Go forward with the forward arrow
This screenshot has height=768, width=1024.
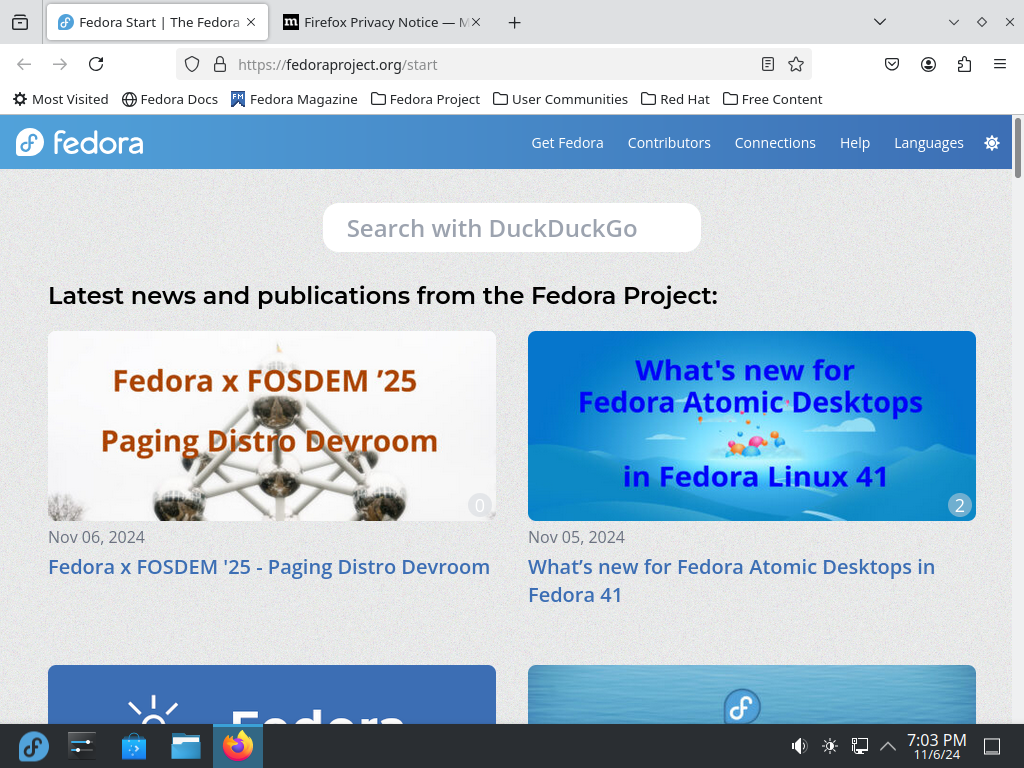click(60, 64)
